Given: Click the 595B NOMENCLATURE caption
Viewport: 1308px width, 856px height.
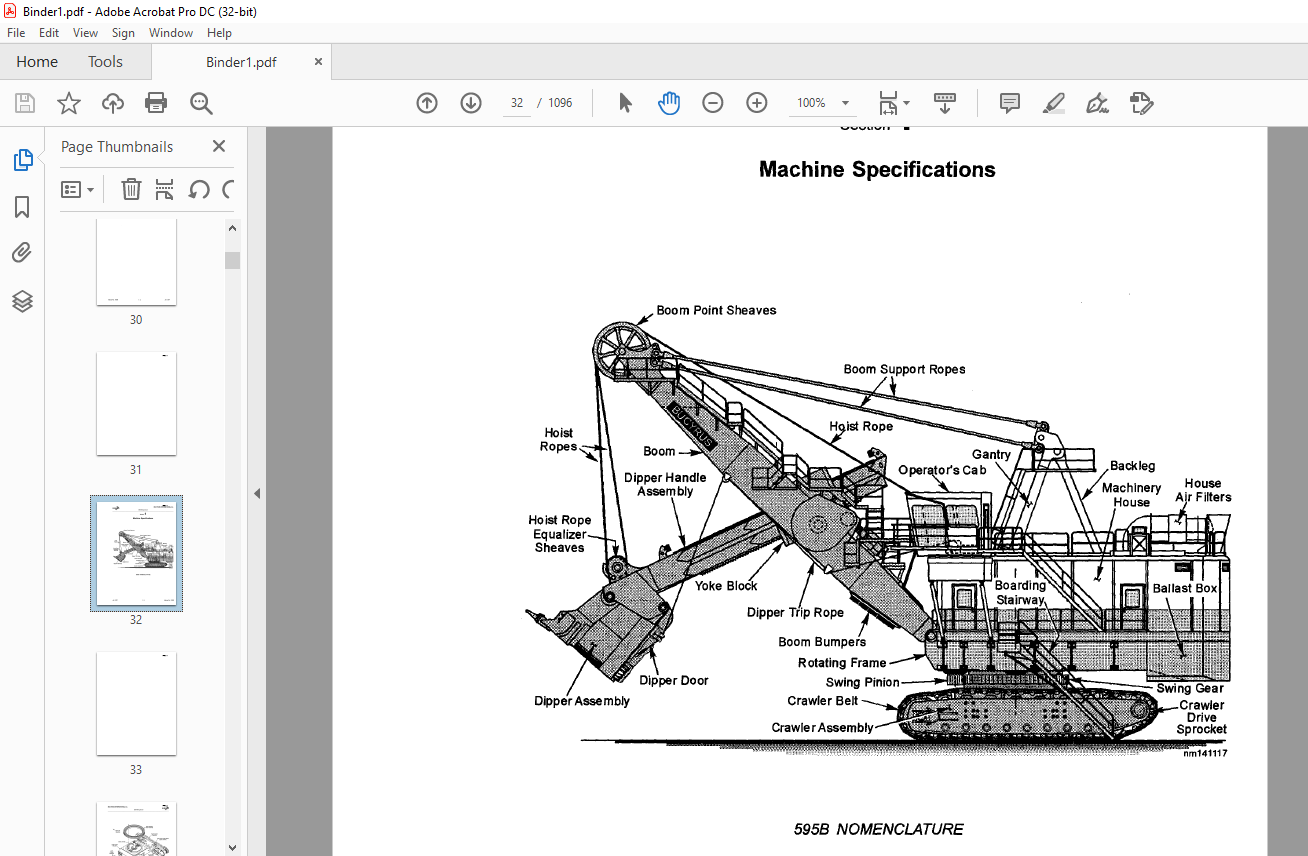Looking at the screenshot, I should 879,829.
